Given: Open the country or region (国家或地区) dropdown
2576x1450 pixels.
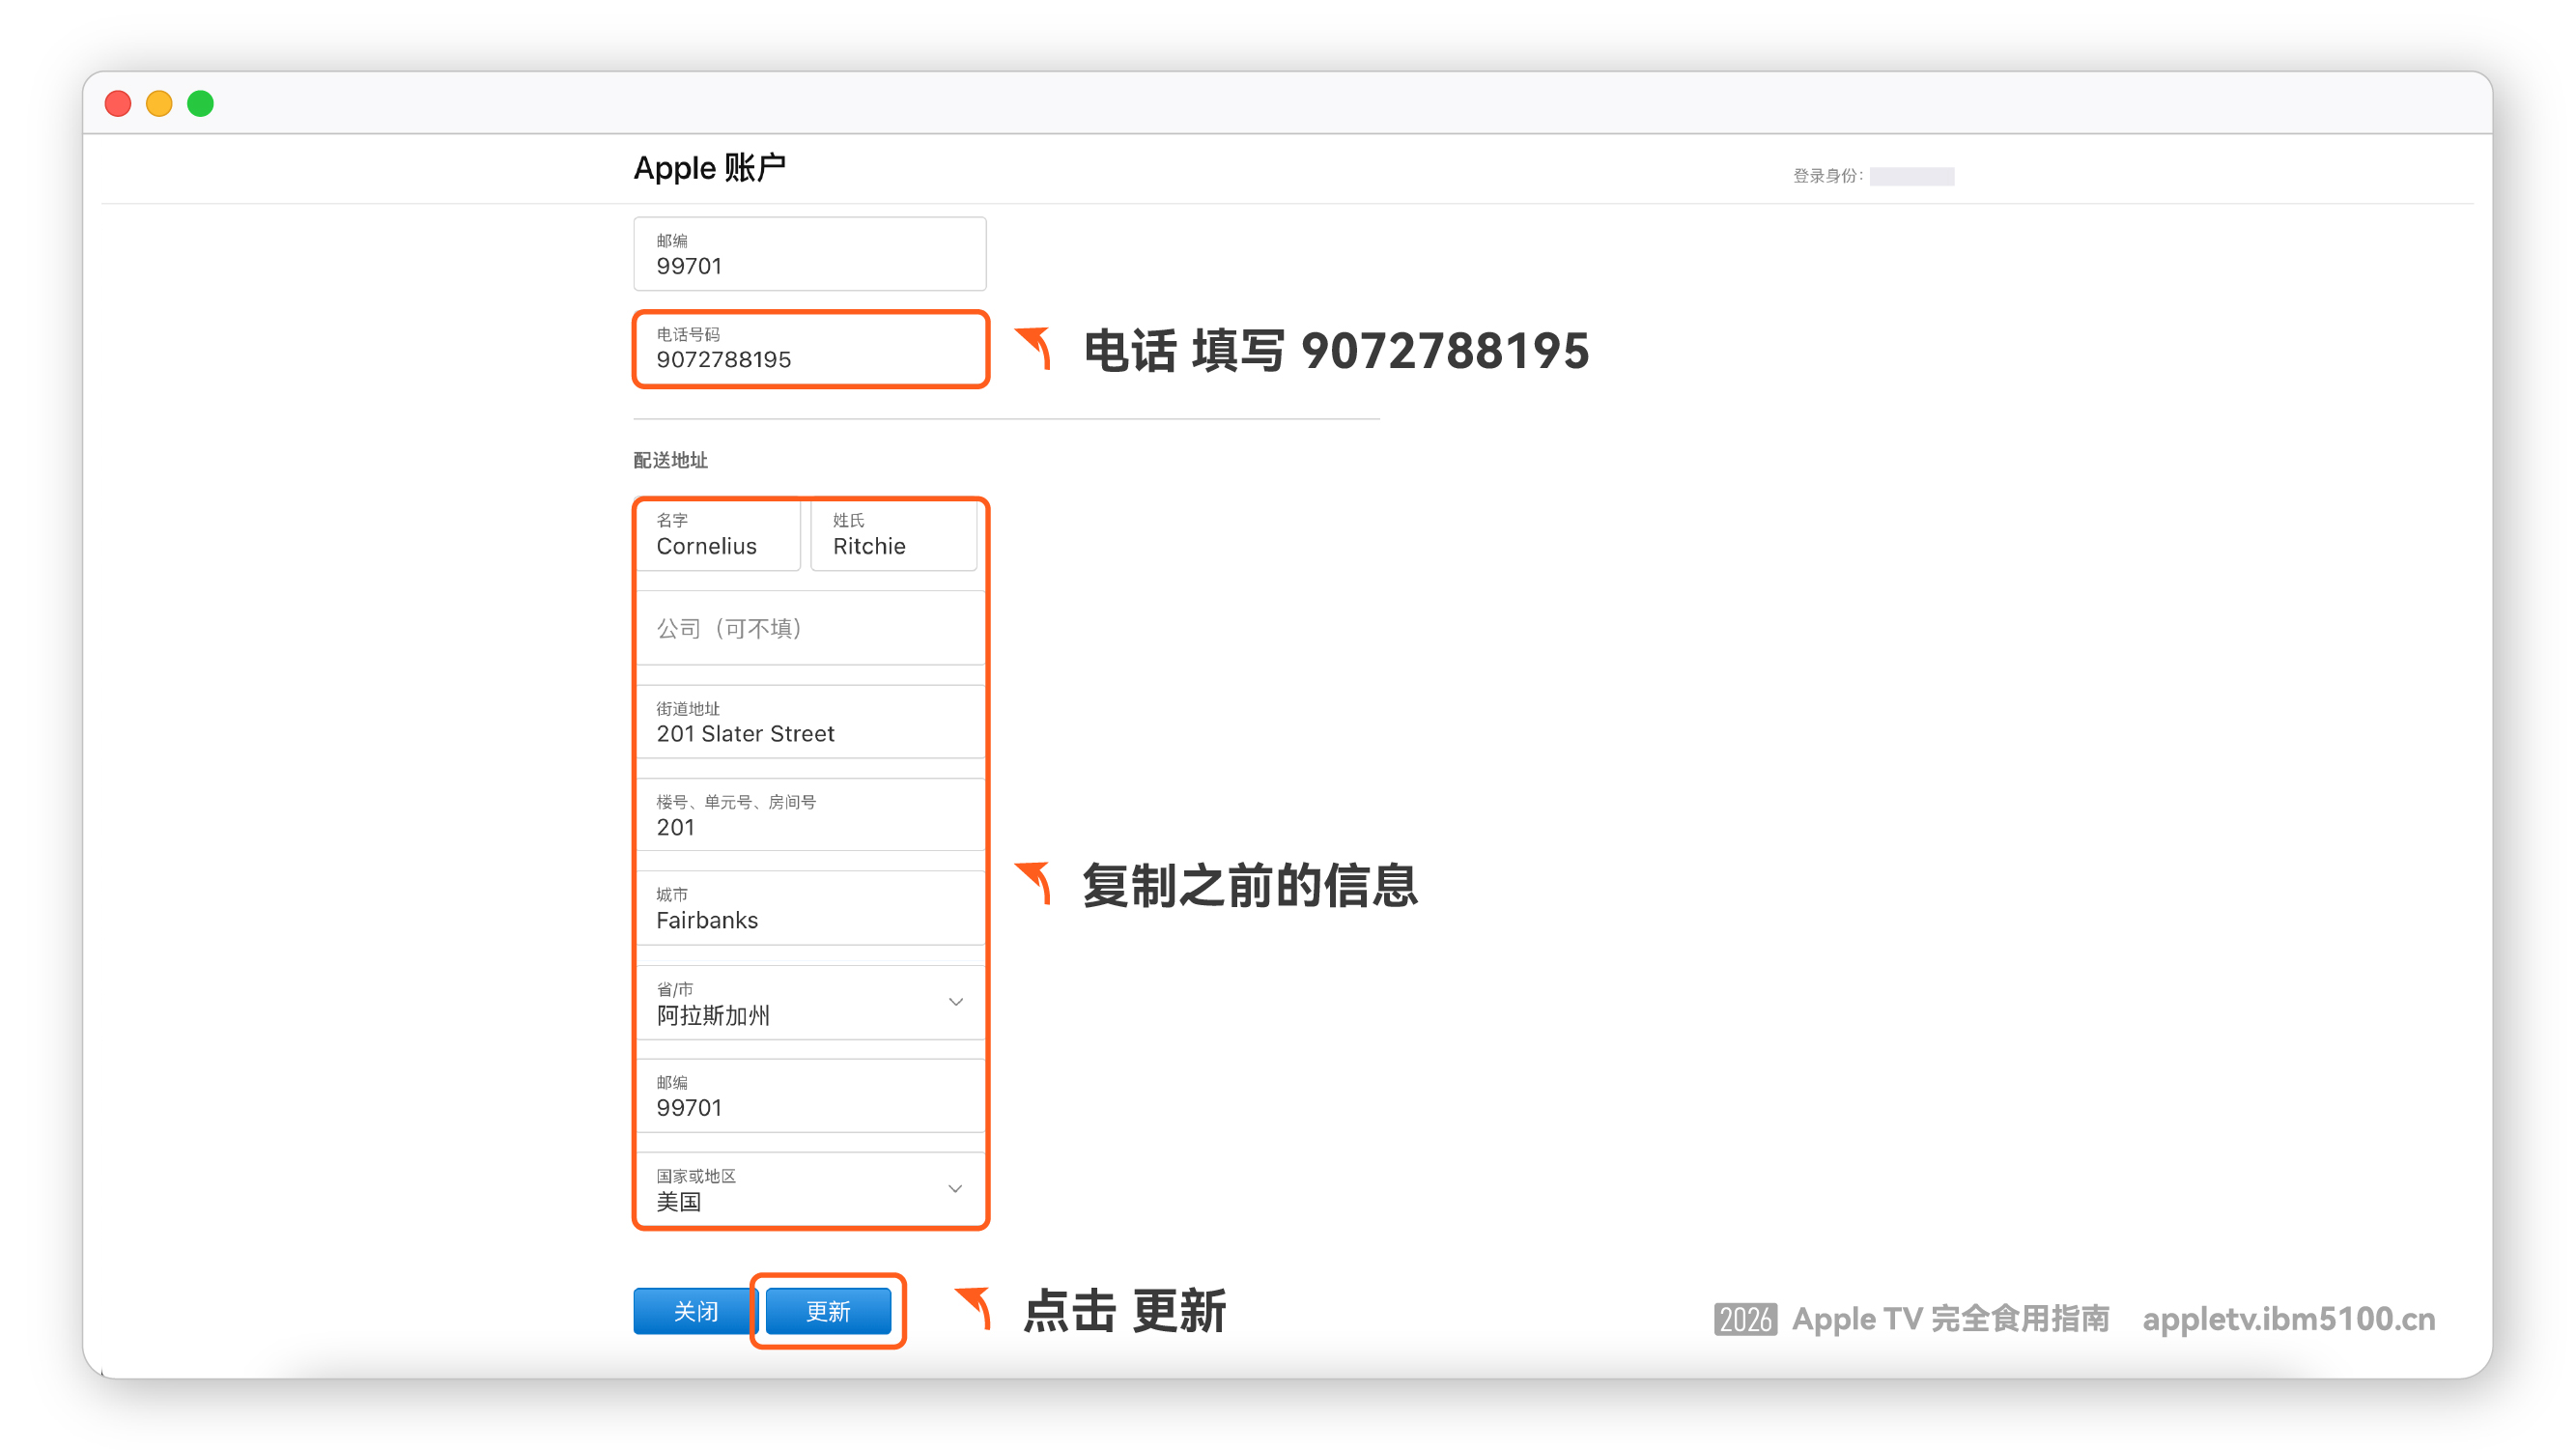Looking at the screenshot, I should tap(810, 1189).
